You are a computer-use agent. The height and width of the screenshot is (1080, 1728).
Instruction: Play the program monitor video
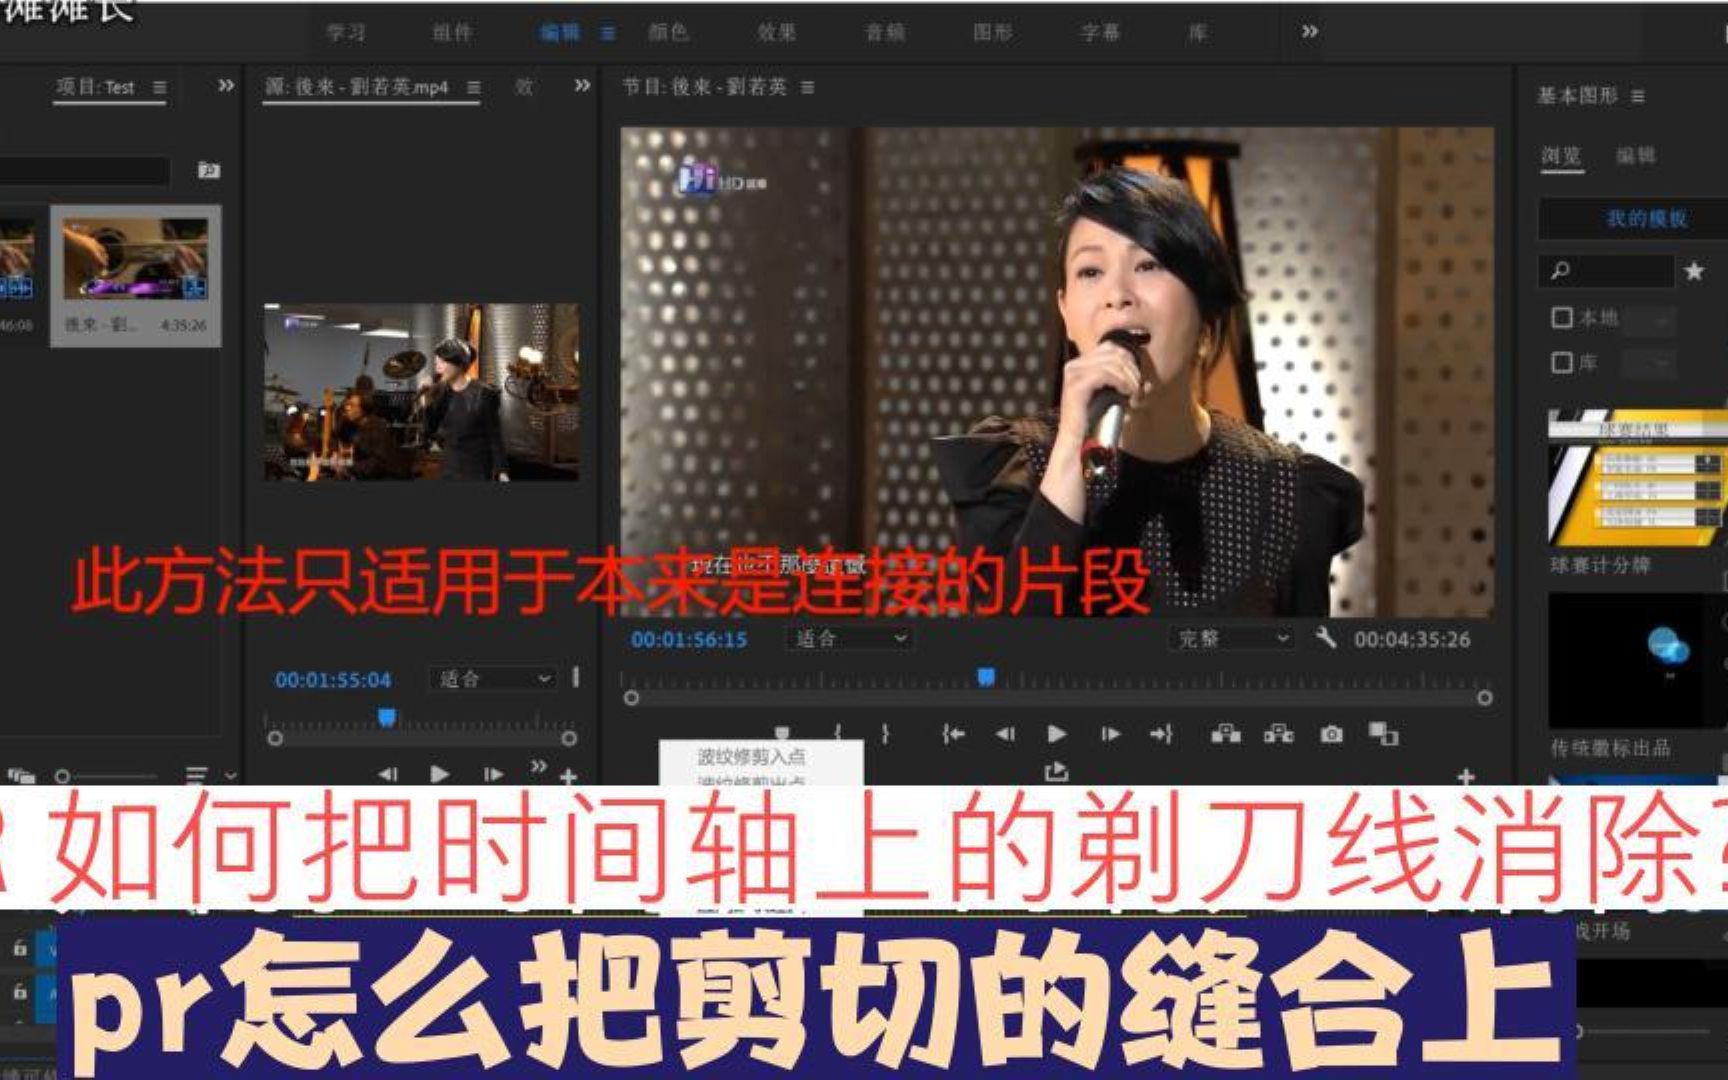pyautogui.click(x=1057, y=734)
